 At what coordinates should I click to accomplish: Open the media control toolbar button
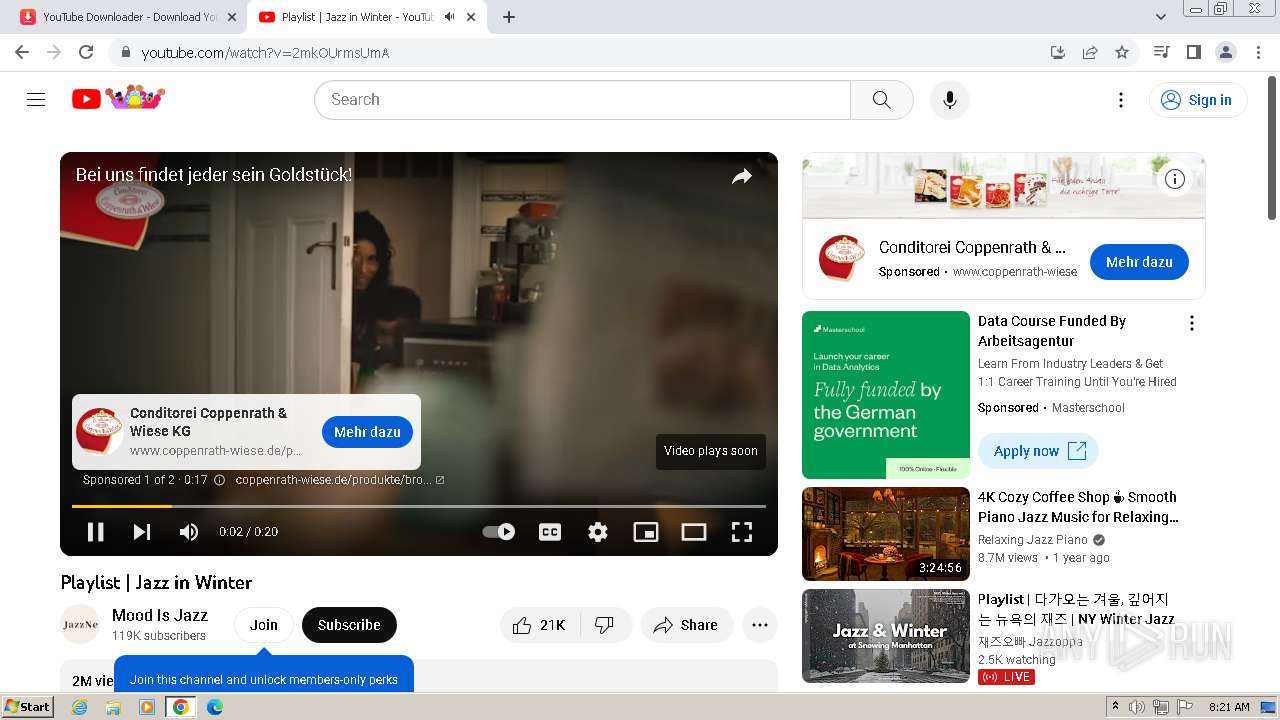(1161, 52)
